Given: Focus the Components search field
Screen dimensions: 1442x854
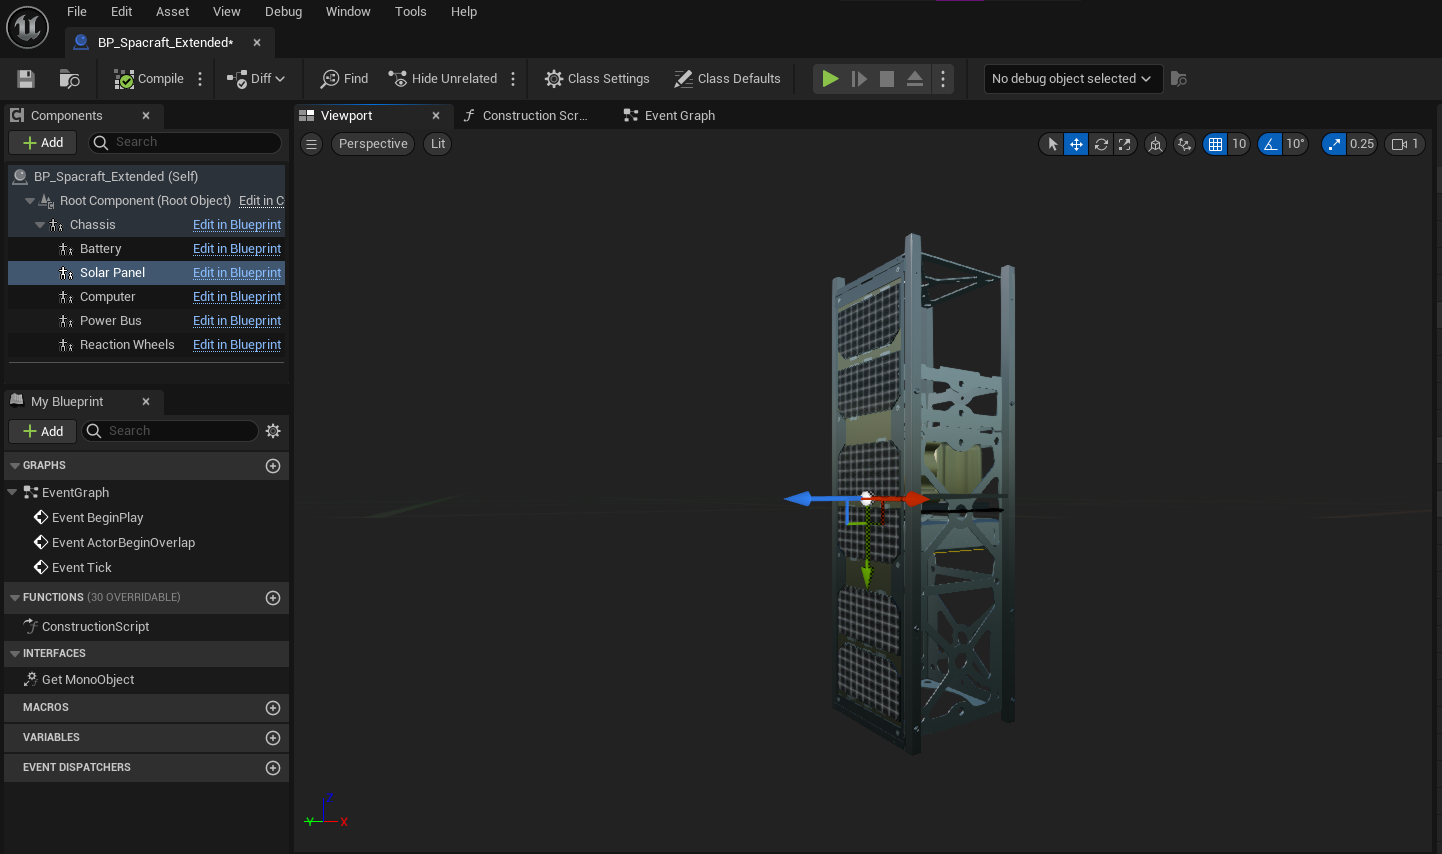Looking at the screenshot, I should coord(185,143).
